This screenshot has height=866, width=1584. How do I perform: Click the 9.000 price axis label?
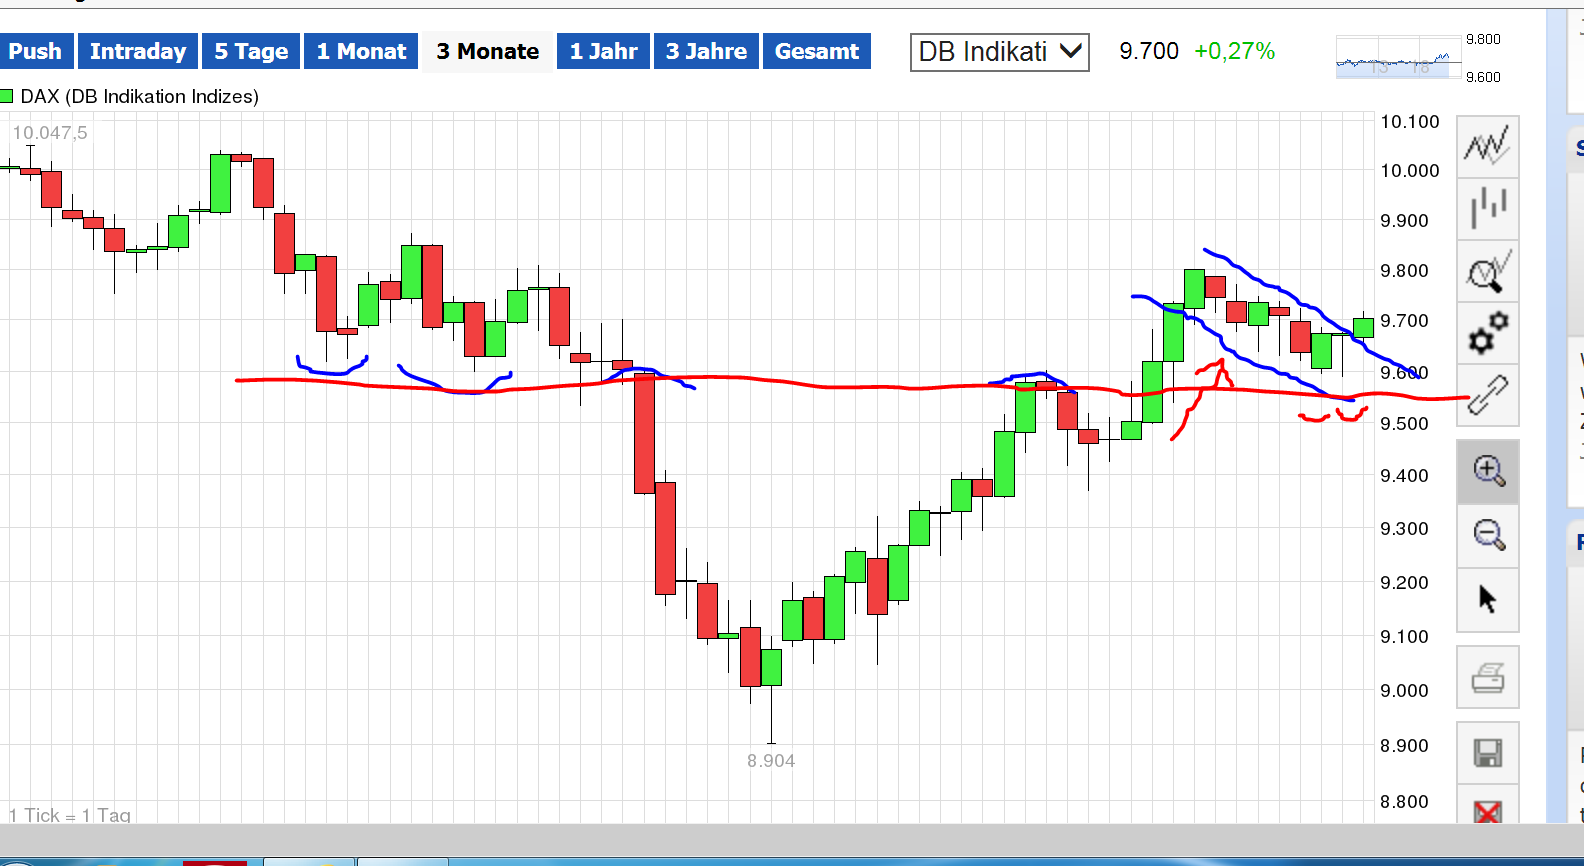1404,691
